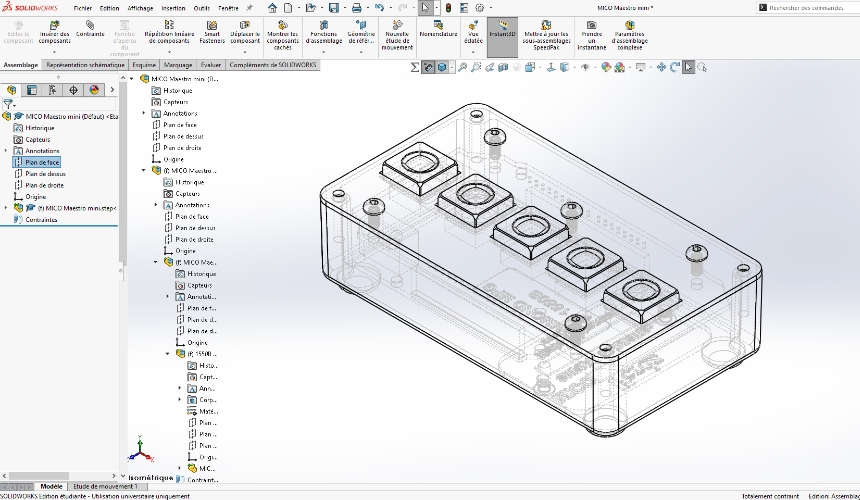This screenshot has width=860, height=500.
Task: Start a Nouvelle étude de mouvement
Action: (x=397, y=36)
